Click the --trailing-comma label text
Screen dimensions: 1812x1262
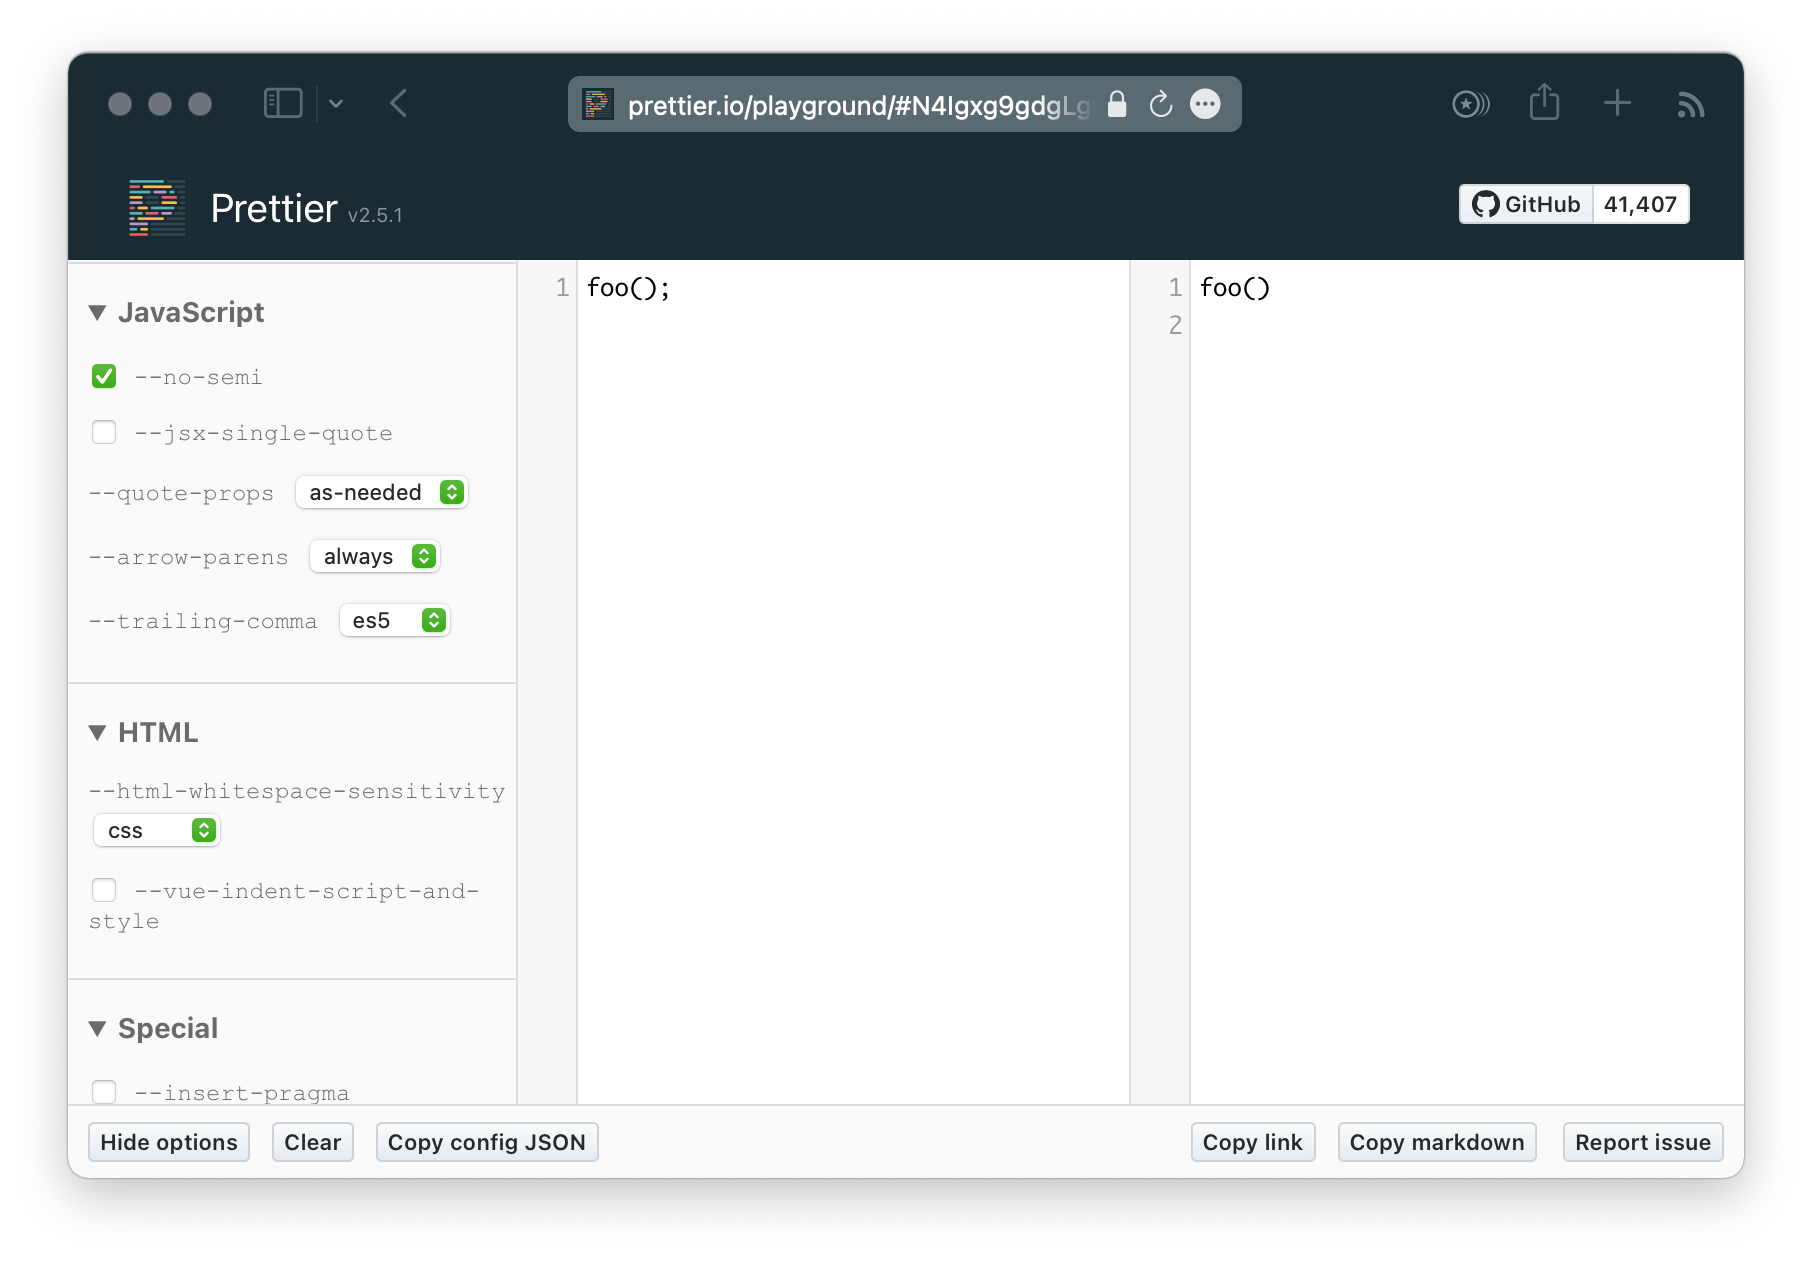203,621
